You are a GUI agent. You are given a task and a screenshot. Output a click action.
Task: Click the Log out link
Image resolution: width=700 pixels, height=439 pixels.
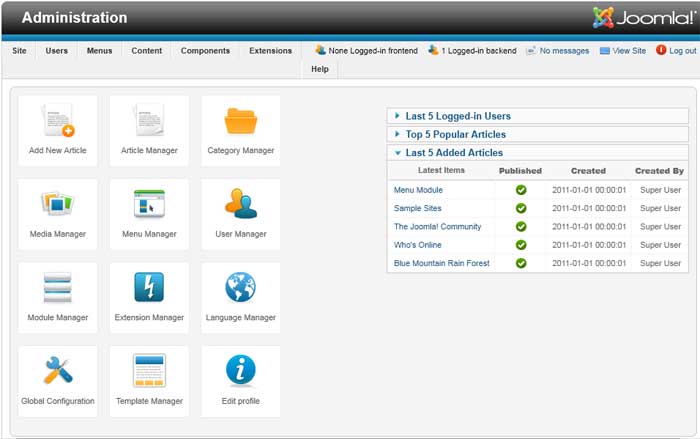(x=683, y=51)
